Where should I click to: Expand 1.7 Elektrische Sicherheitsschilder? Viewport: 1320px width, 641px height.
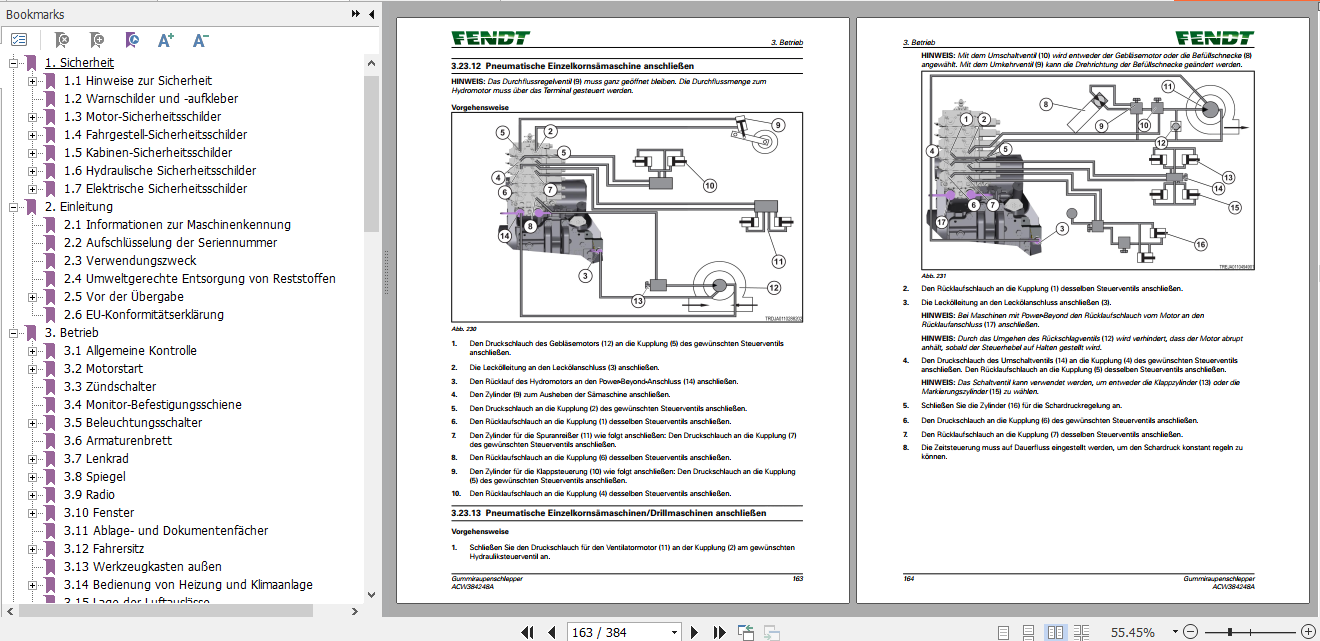[x=33, y=189]
